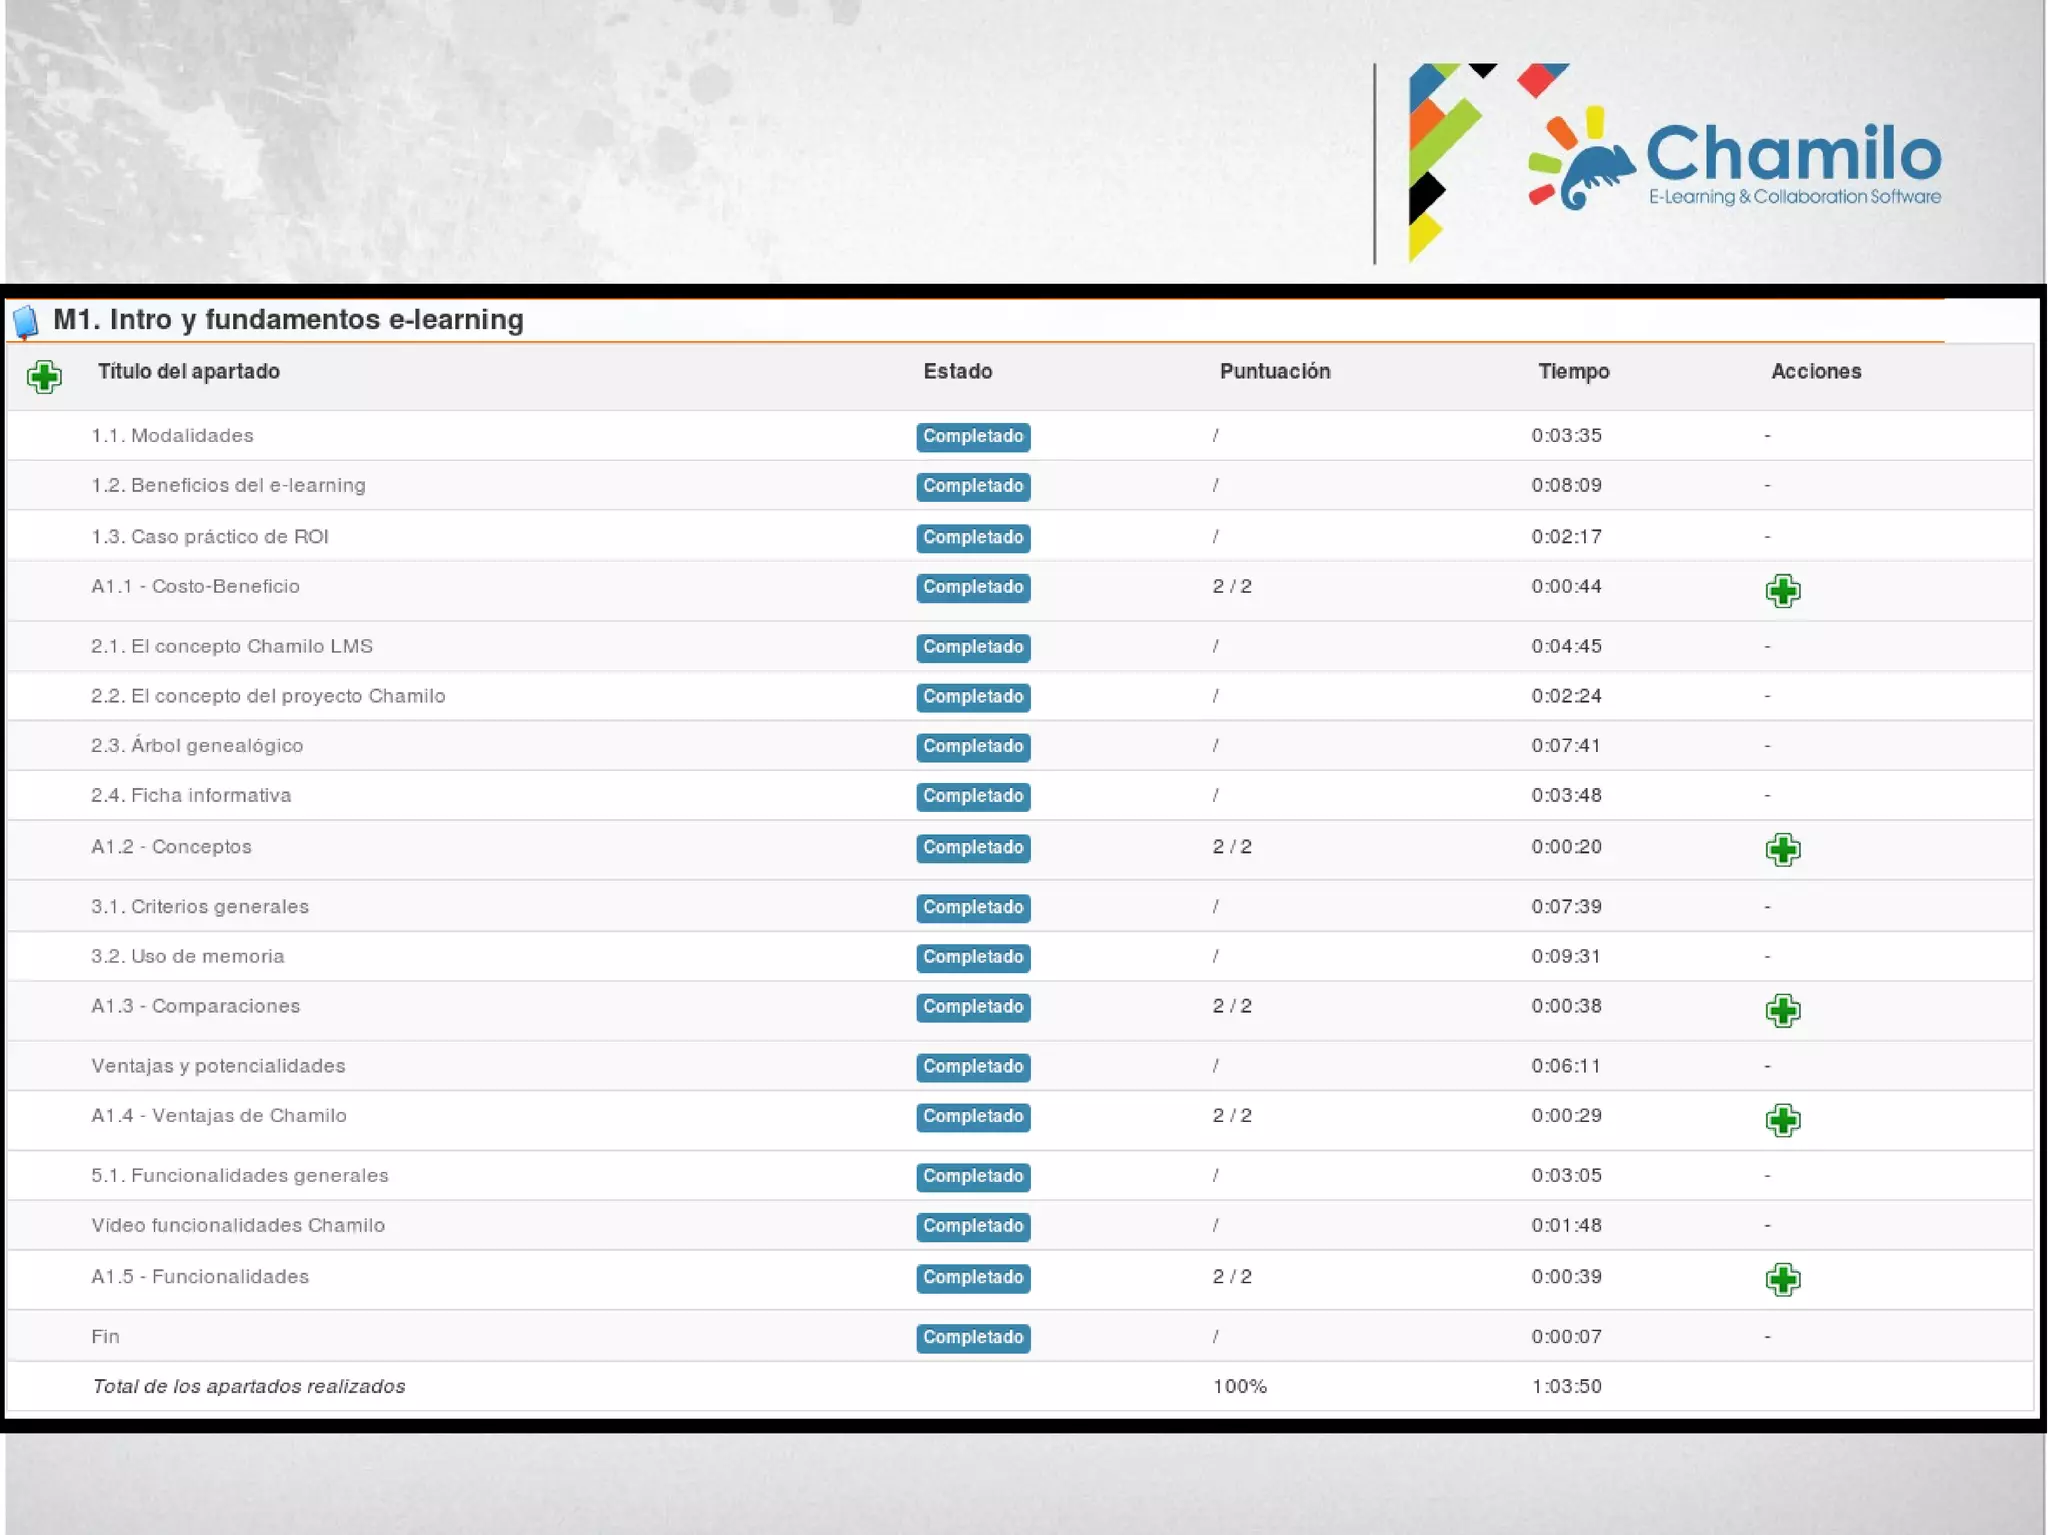
Task: Expand details for A1.1 - Costo-Beneficio
Action: (1782, 591)
